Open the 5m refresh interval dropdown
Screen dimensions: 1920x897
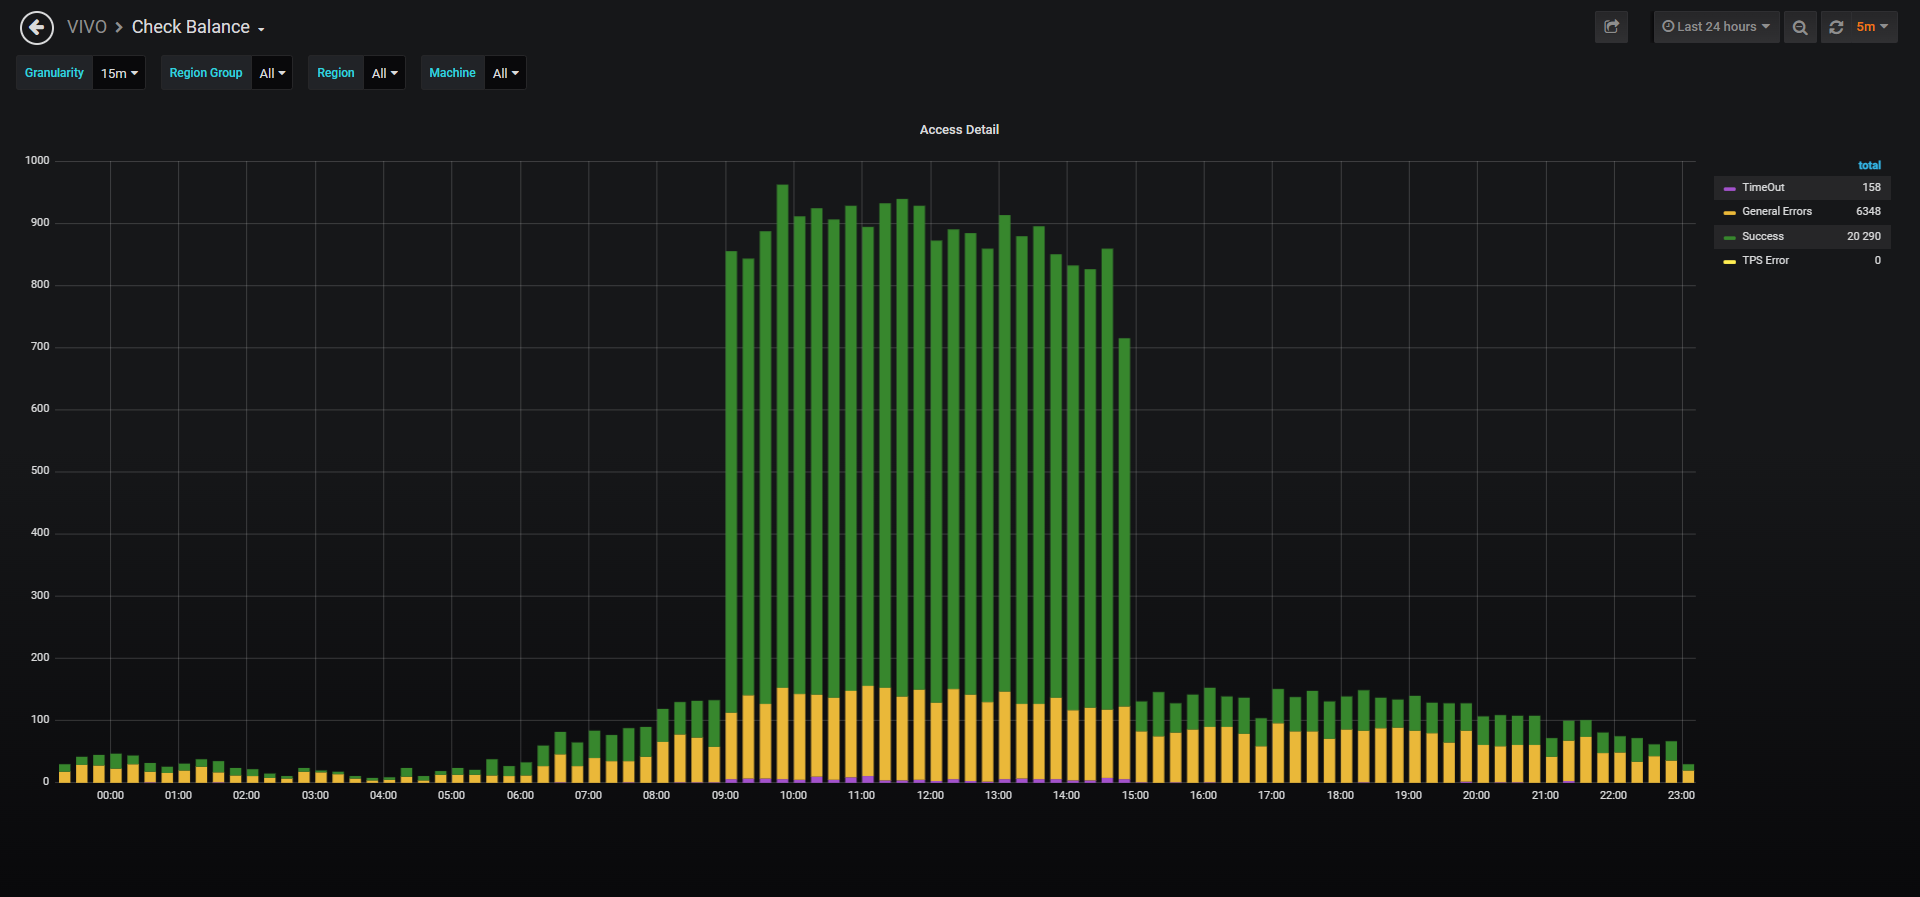[1872, 27]
